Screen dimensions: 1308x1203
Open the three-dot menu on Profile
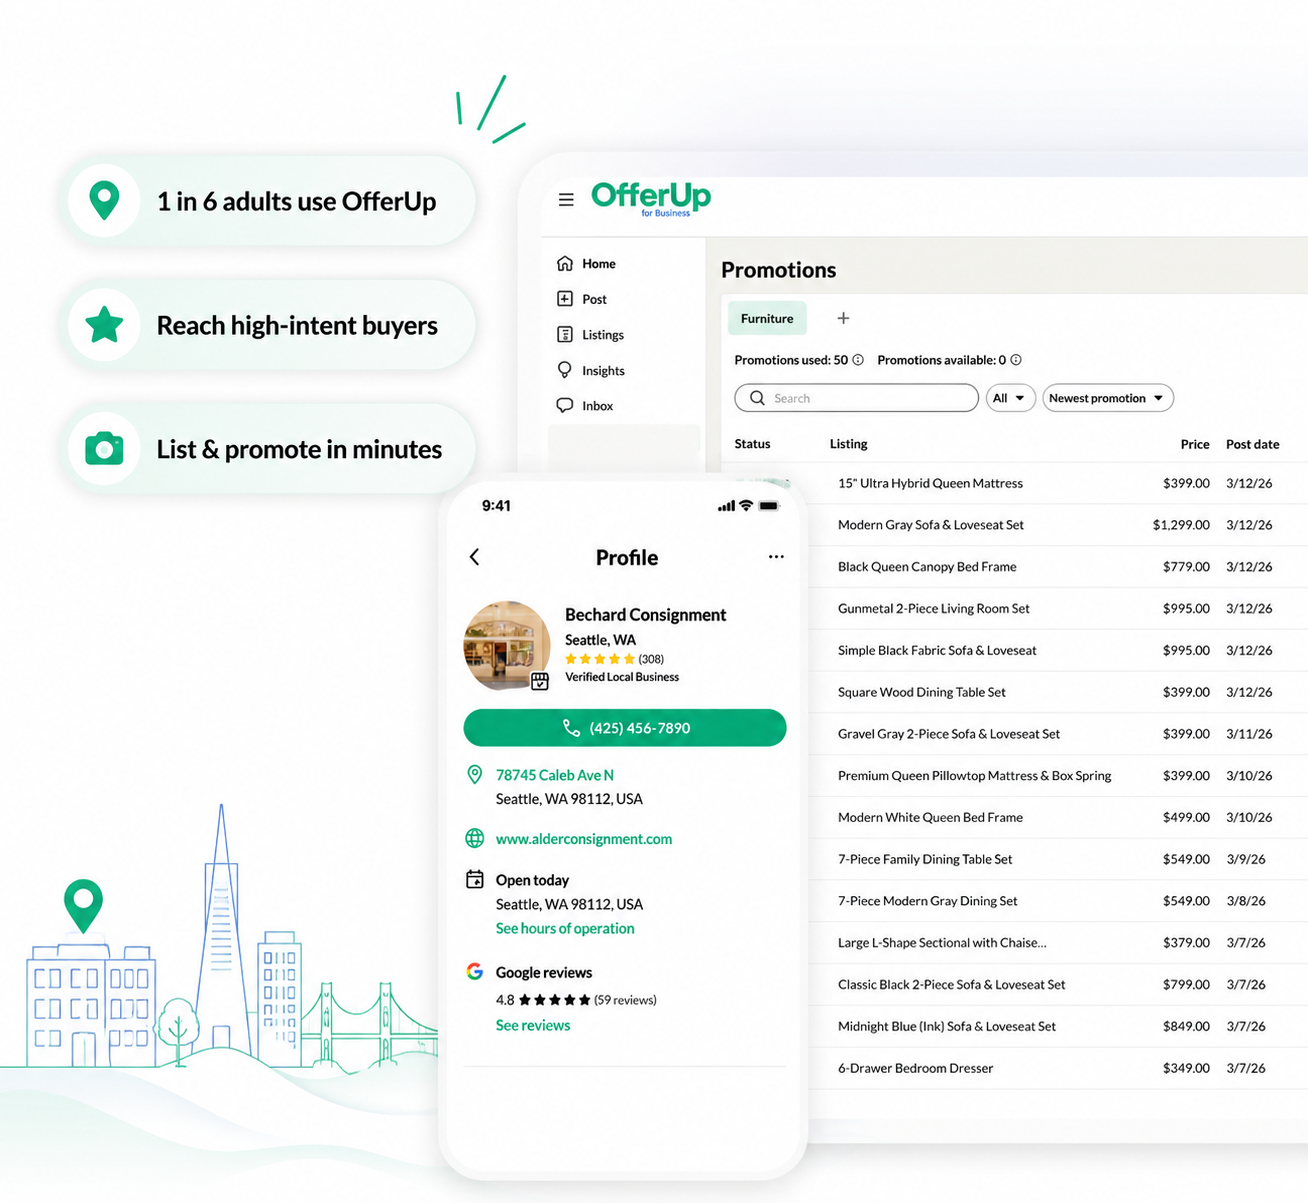(776, 557)
